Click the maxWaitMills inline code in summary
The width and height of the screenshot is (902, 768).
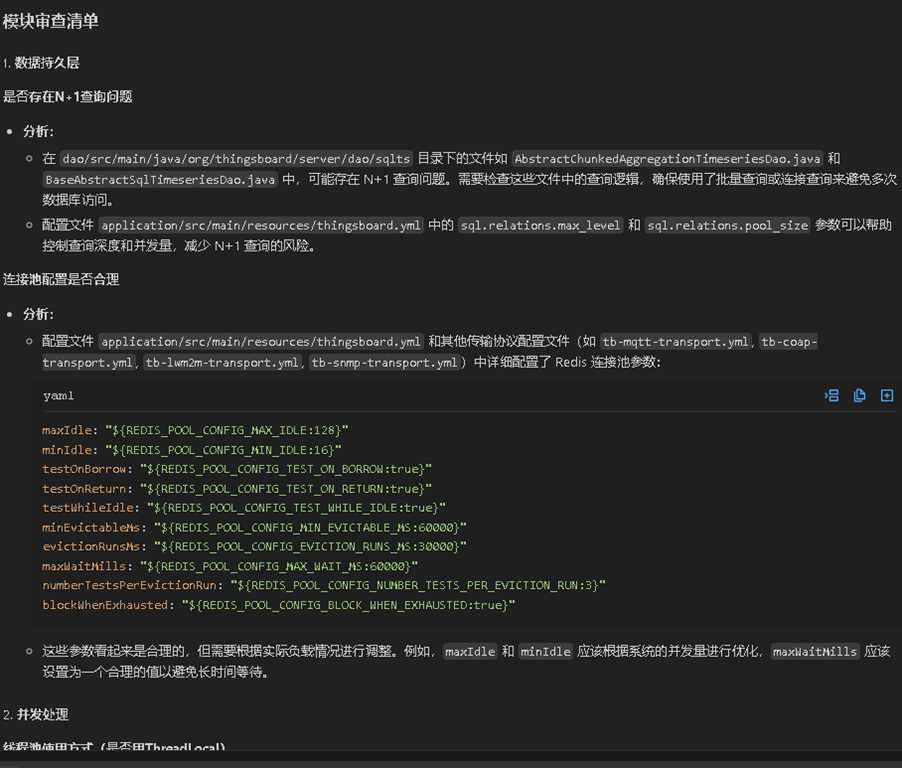(815, 651)
